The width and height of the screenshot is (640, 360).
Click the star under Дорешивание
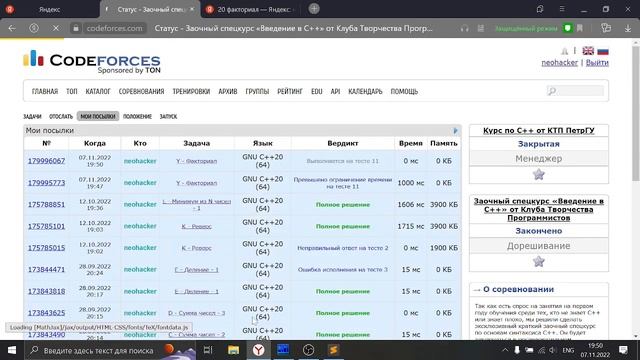tap(538, 261)
